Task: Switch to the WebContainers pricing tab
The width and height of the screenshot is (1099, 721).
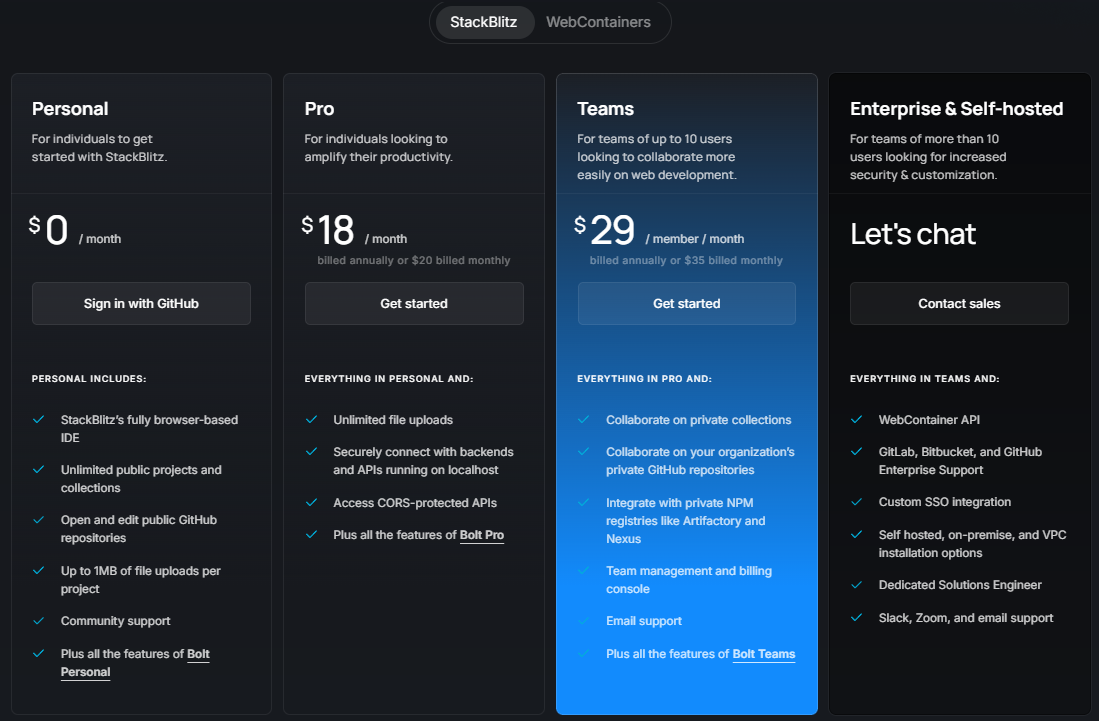Action: pos(599,22)
